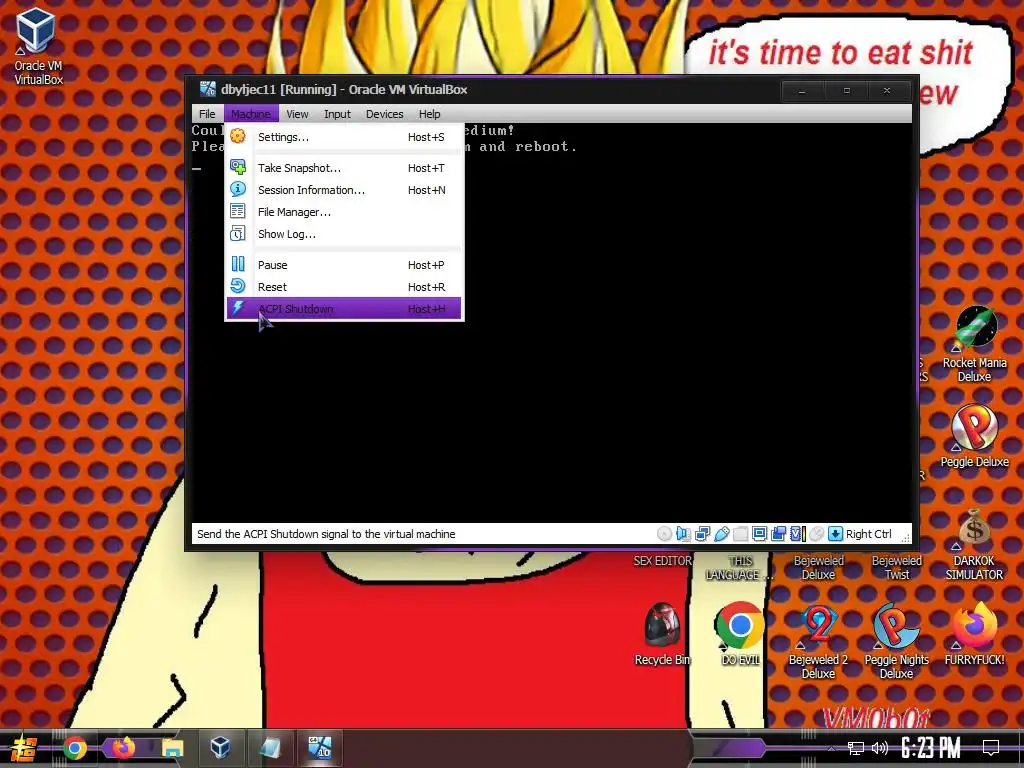The height and width of the screenshot is (768, 1024).
Task: Open Settings in the Machine menu
Action: pyautogui.click(x=344, y=137)
